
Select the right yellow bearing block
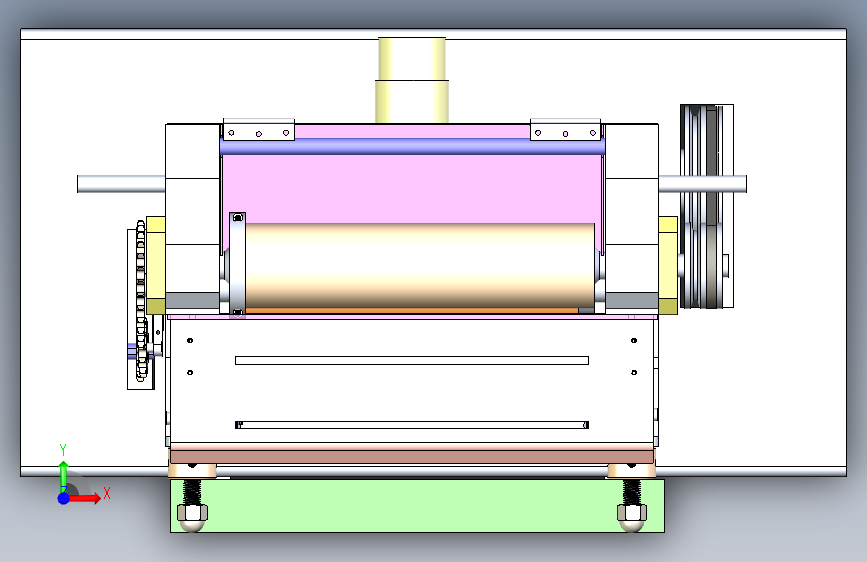(x=668, y=266)
